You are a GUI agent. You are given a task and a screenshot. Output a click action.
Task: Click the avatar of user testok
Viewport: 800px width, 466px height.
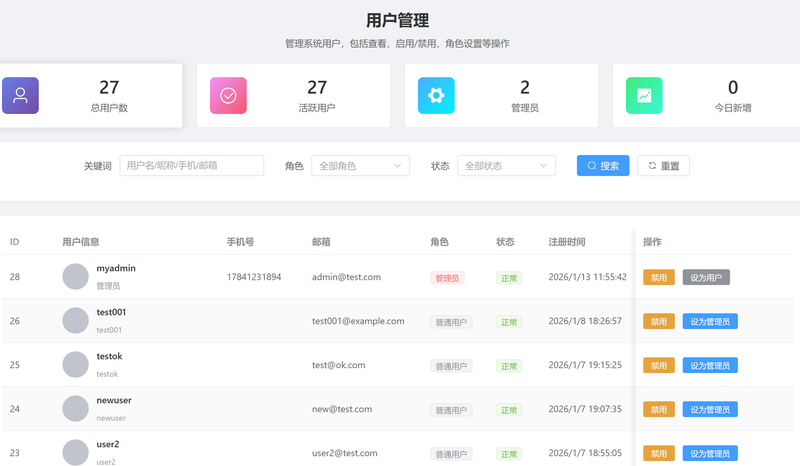pyautogui.click(x=76, y=365)
